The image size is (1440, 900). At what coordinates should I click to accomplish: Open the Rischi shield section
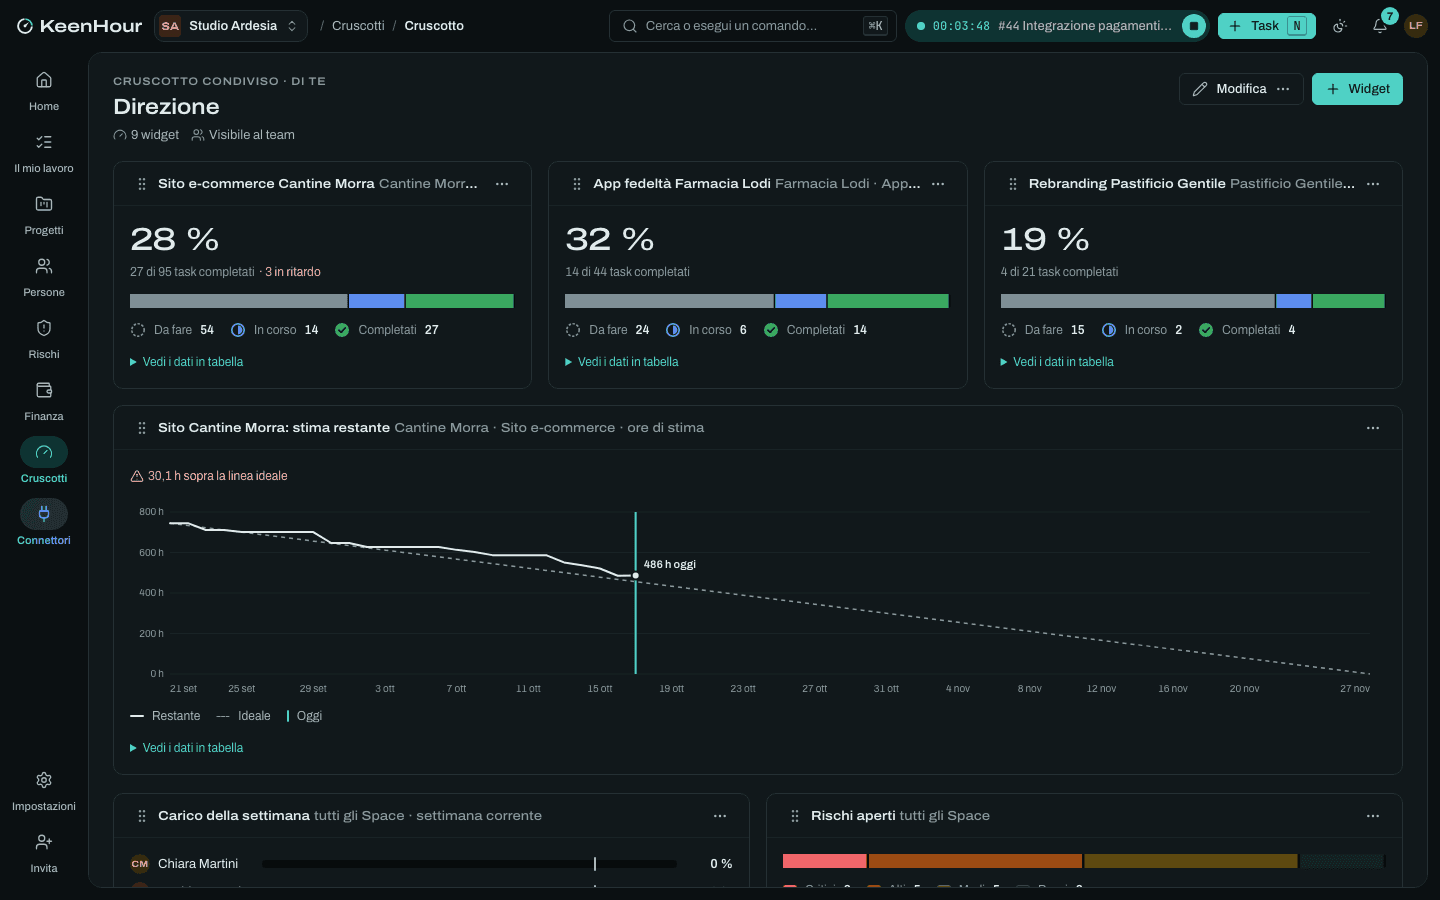click(x=44, y=339)
